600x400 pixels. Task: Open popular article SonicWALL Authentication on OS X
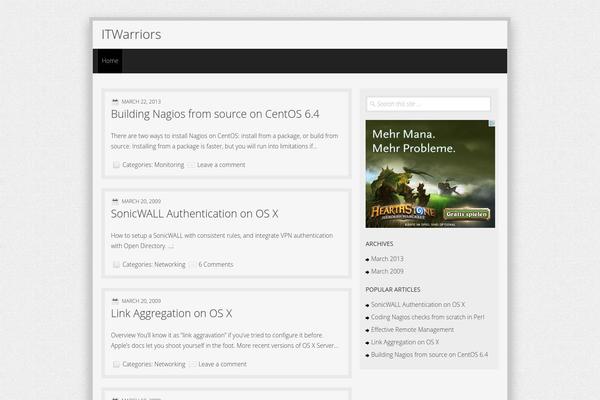point(418,305)
